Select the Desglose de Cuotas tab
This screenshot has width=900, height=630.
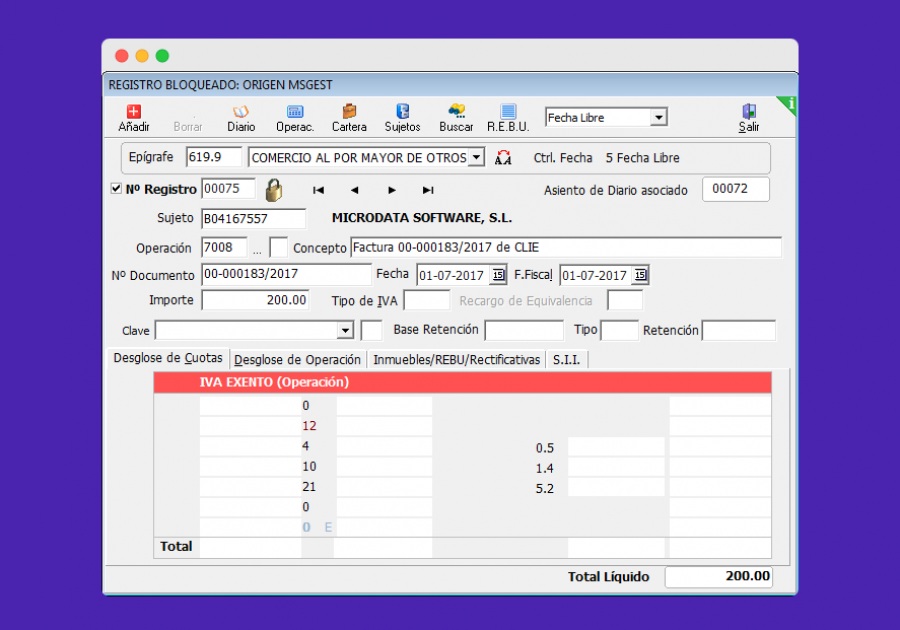[168, 358]
